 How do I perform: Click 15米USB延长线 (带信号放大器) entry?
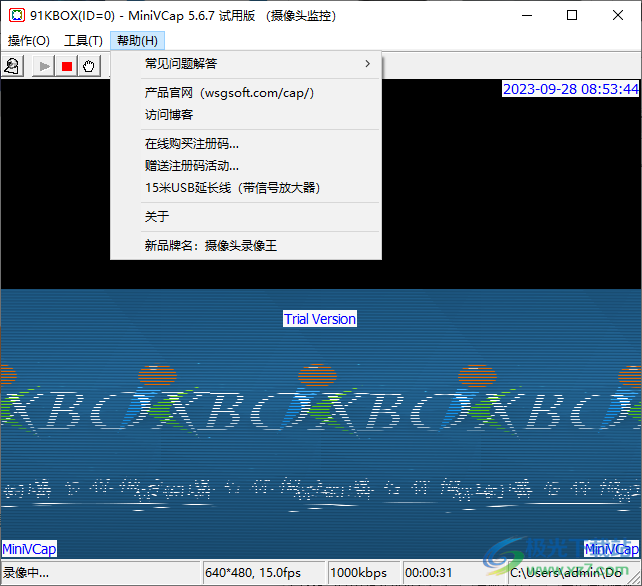tap(246, 188)
